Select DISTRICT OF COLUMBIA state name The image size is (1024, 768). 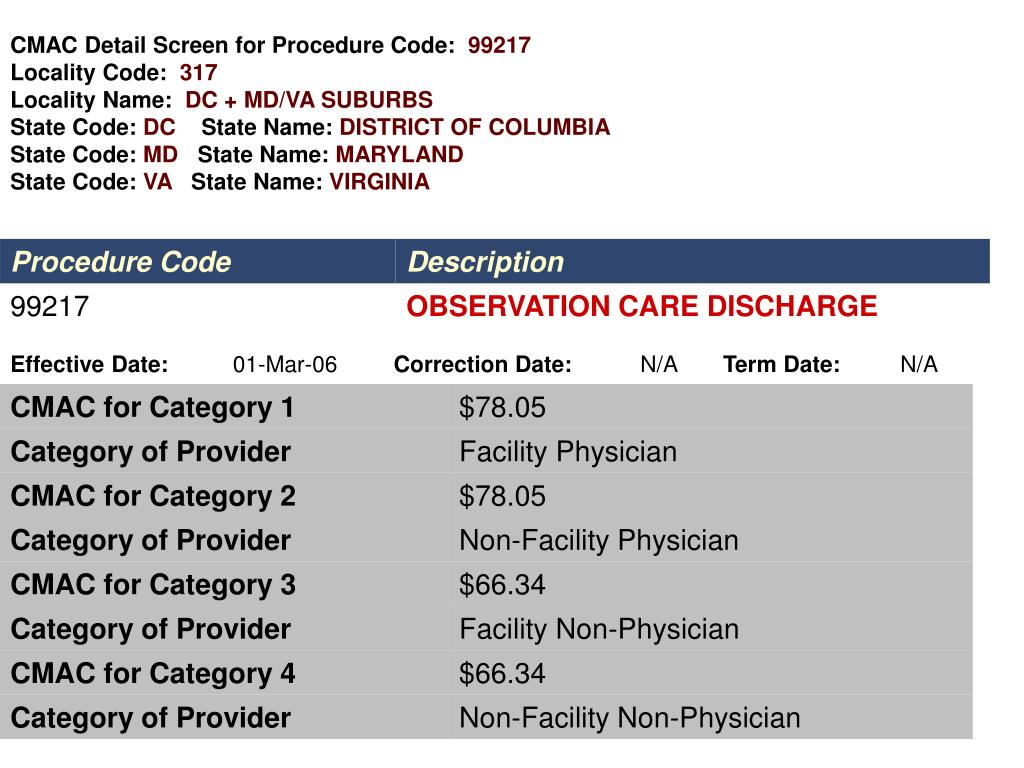pyautogui.click(x=475, y=127)
